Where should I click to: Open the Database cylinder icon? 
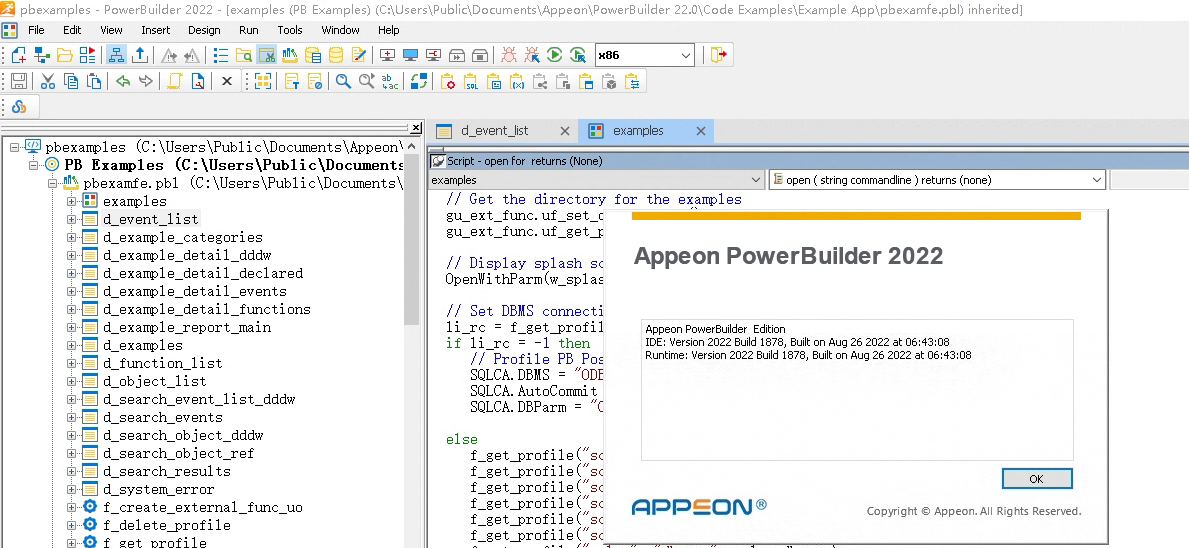(335, 55)
